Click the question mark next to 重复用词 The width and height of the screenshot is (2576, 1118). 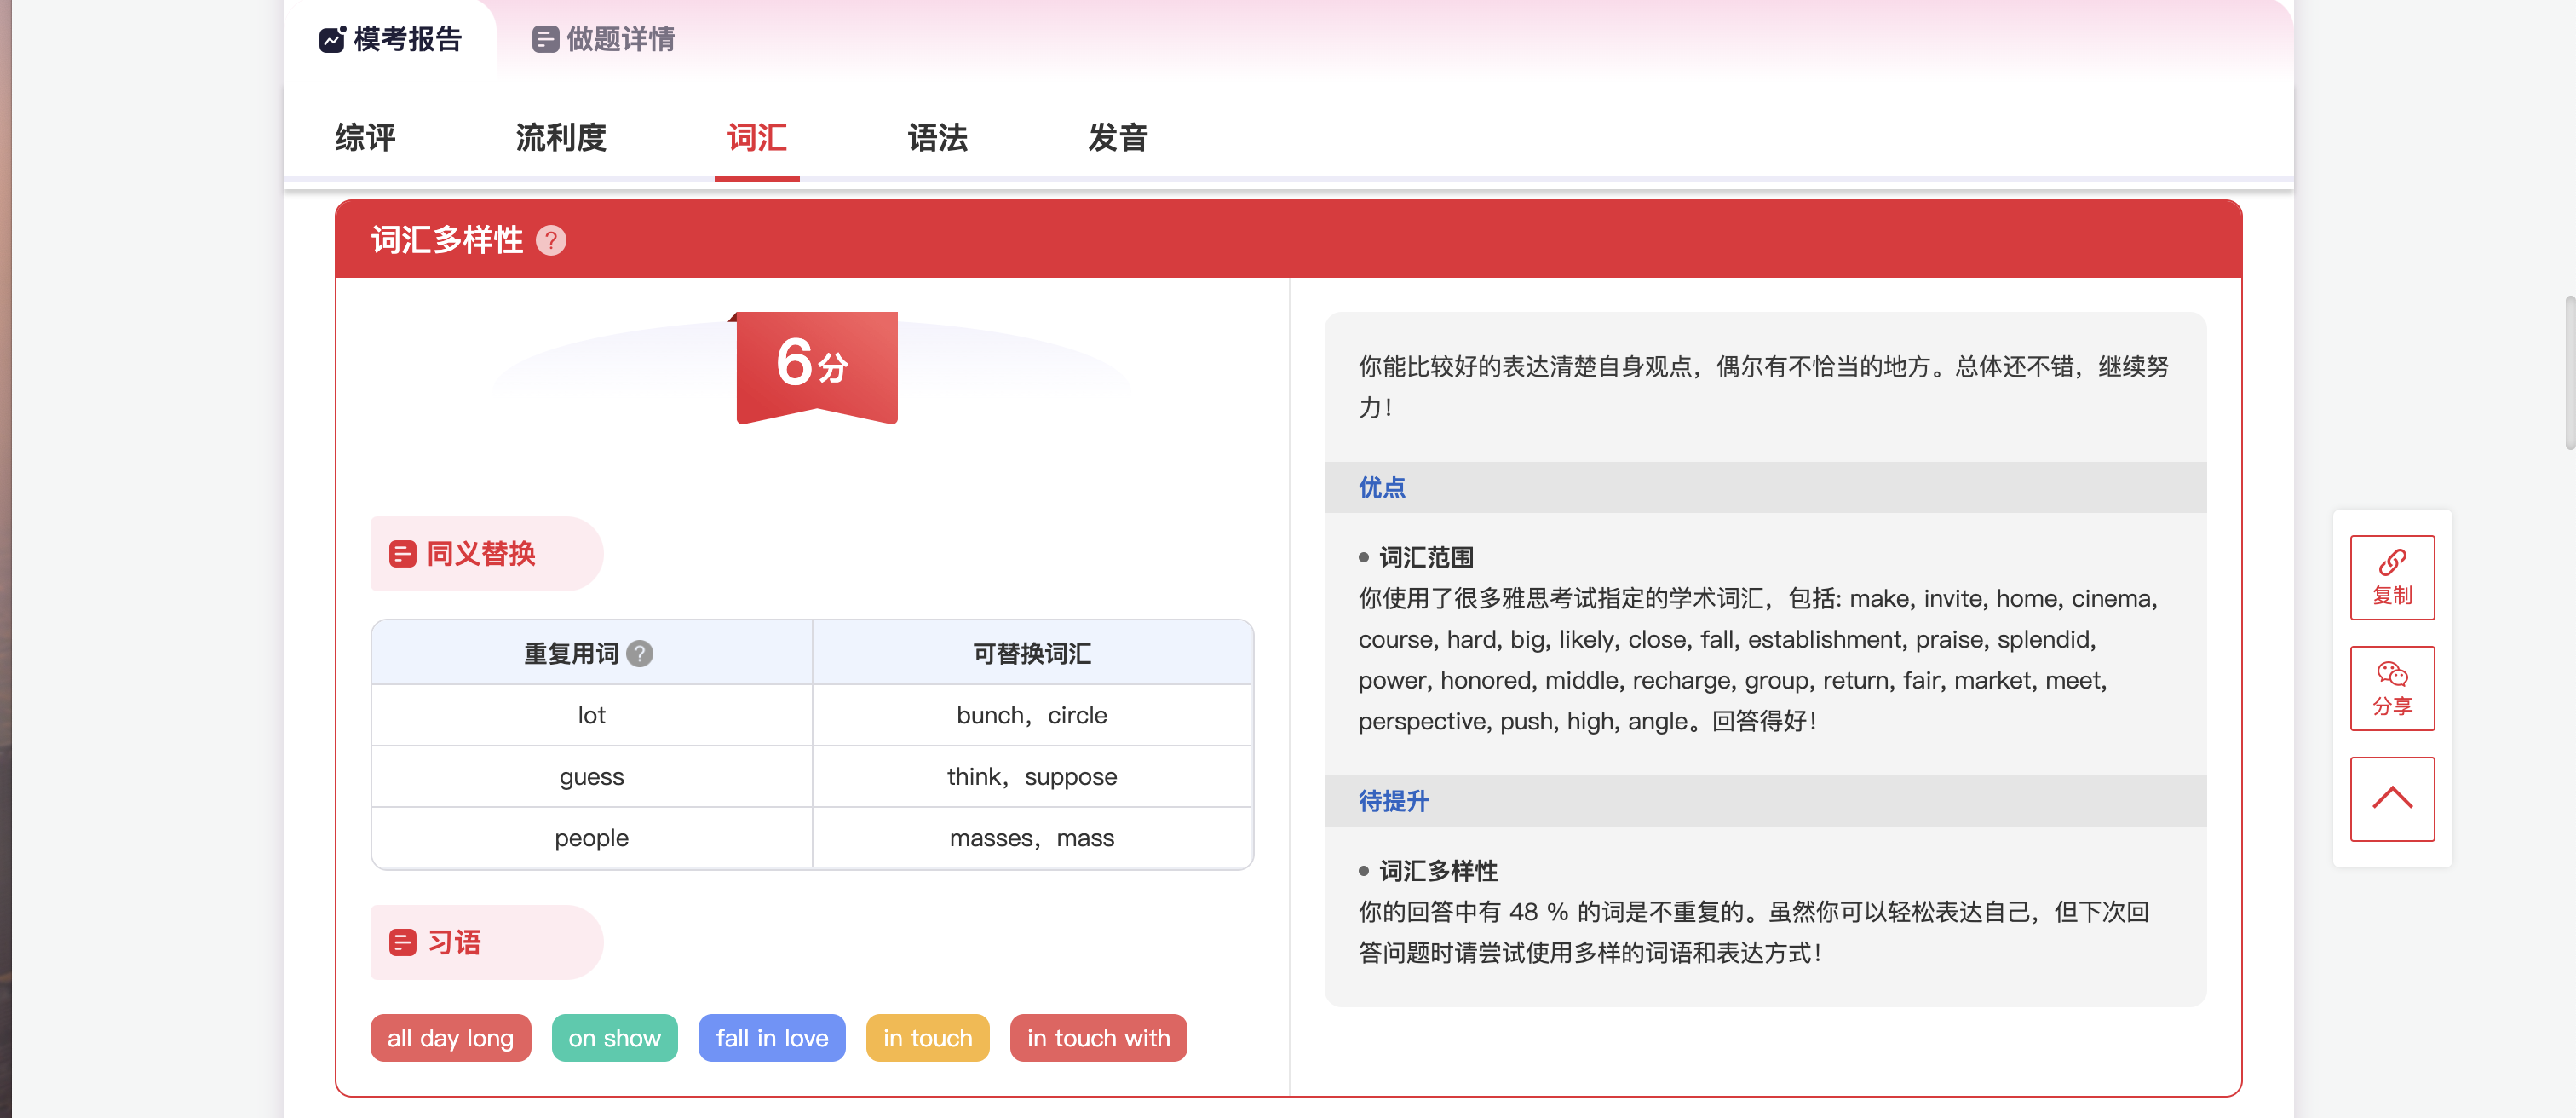click(640, 653)
